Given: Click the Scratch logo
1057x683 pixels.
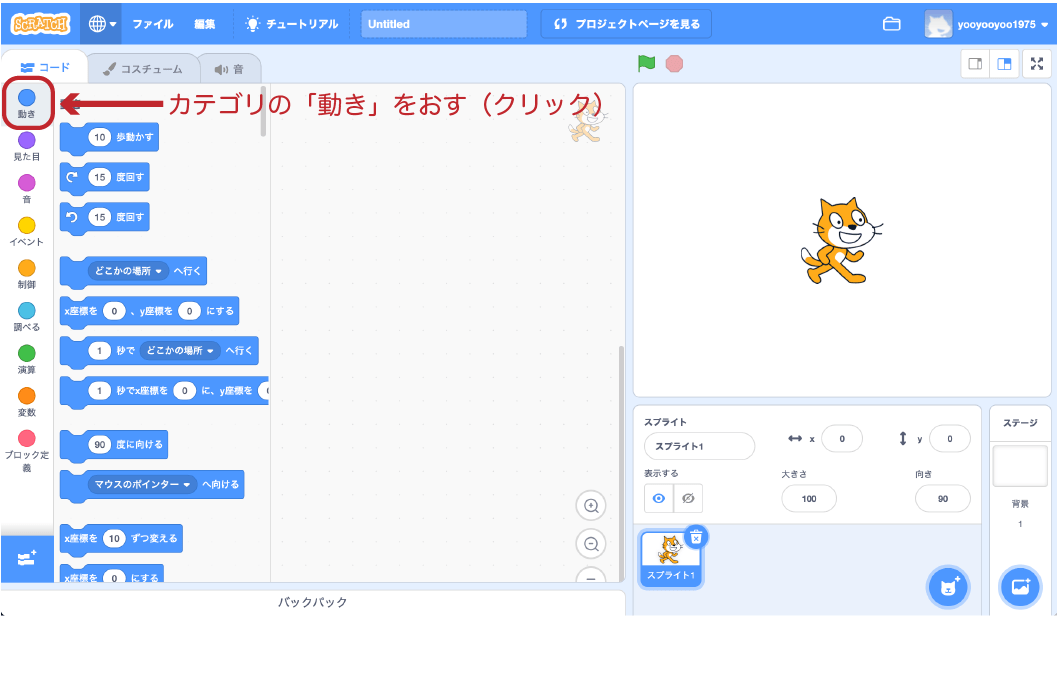Looking at the screenshot, I should click(40, 24).
